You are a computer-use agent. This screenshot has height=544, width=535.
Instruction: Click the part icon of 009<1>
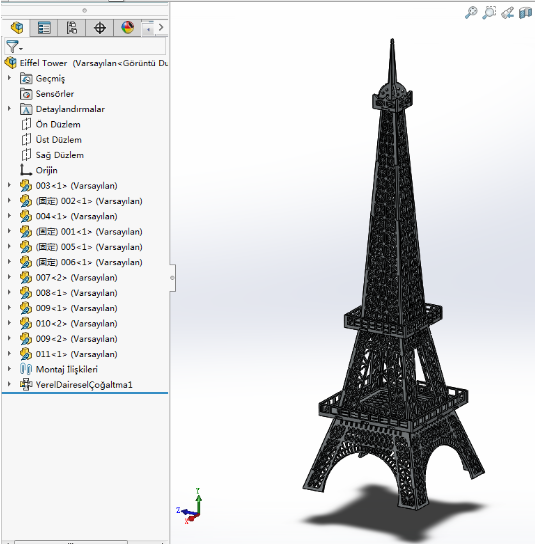[26, 308]
